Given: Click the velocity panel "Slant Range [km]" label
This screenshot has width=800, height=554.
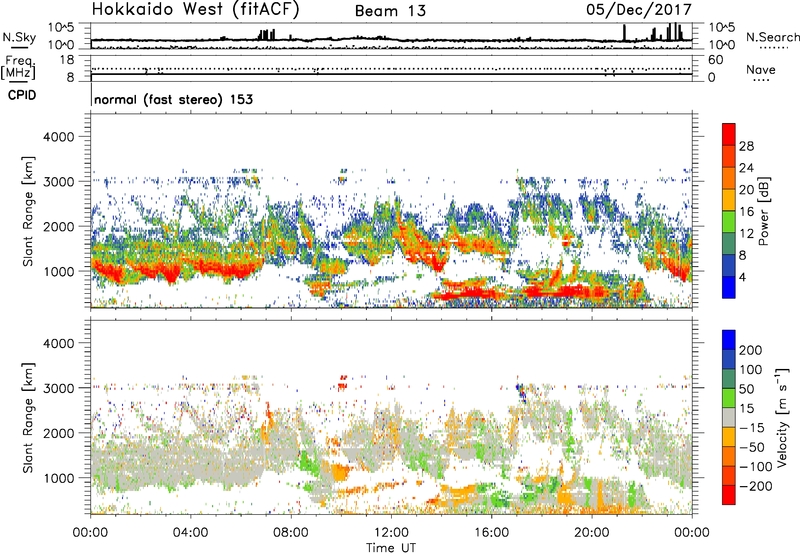Looking at the screenshot, I should [x=28, y=418].
